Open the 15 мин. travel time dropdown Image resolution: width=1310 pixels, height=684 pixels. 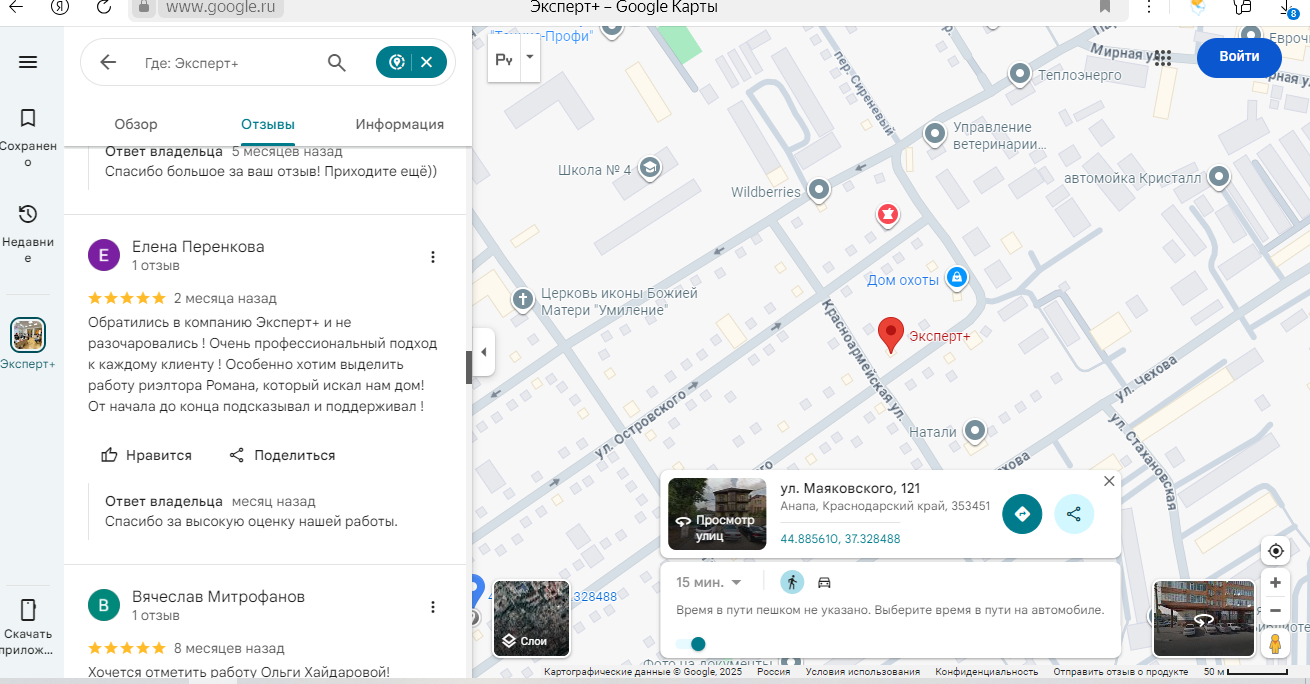[709, 582]
